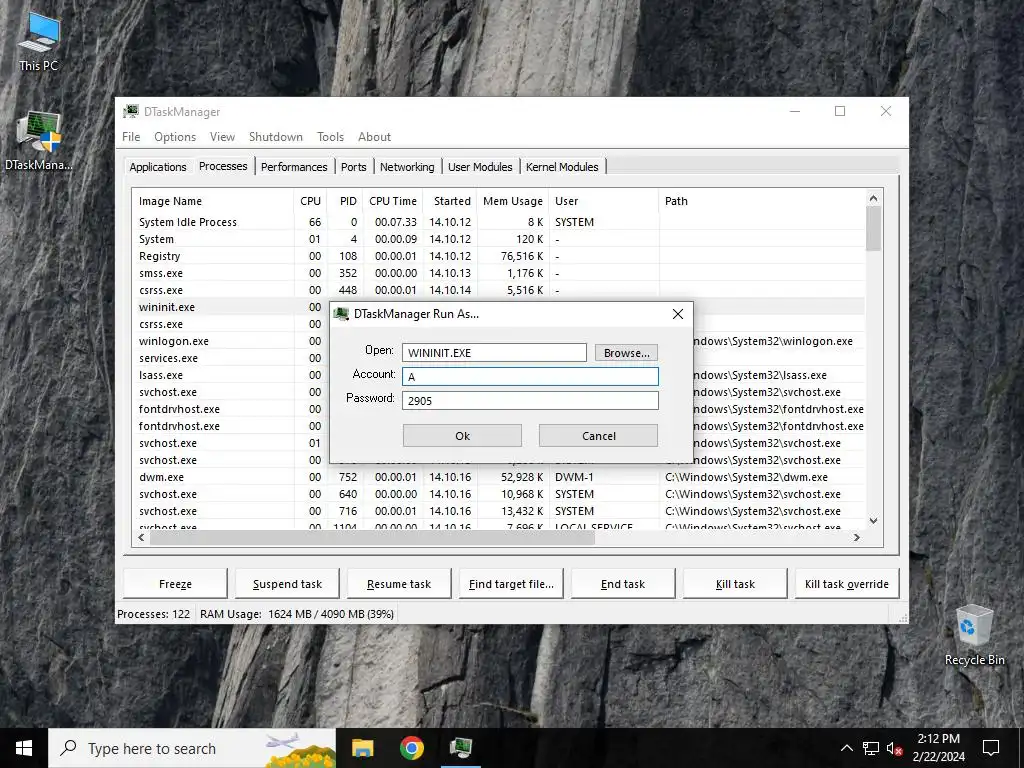Click the Kill task button
Screen dimensions: 1024x768
735,584
